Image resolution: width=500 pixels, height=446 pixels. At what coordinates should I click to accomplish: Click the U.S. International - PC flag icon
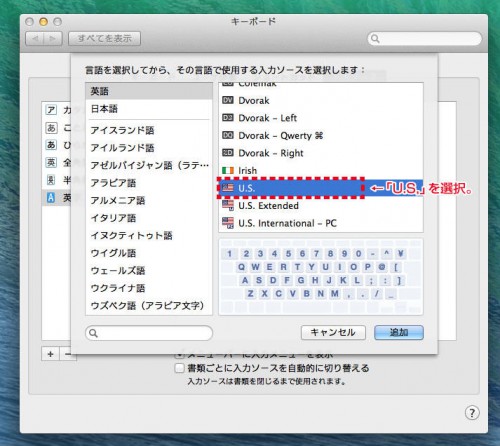228,223
